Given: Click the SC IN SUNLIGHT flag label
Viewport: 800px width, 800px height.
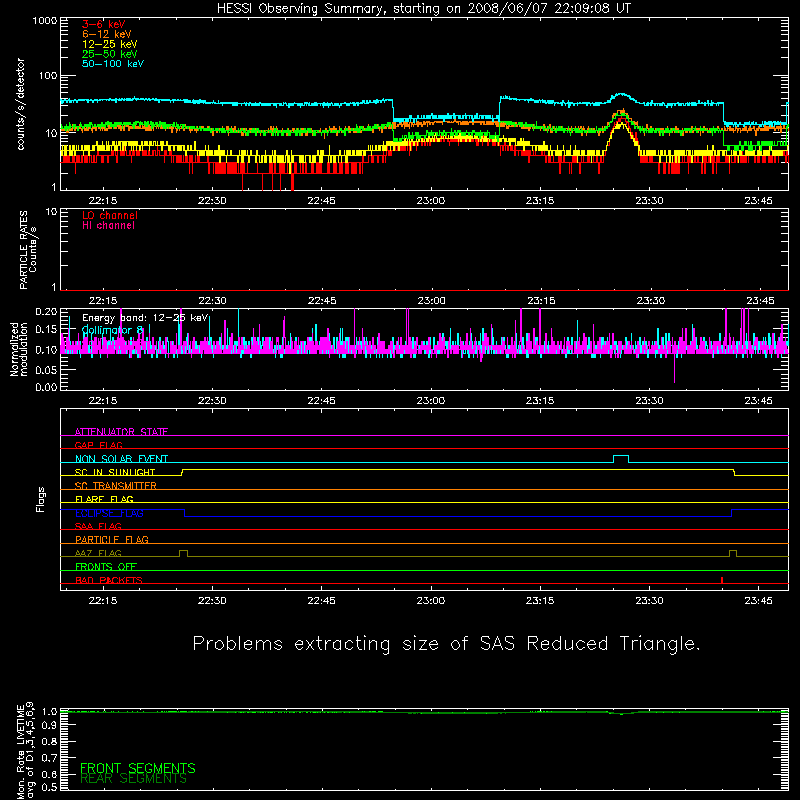Looking at the screenshot, I should pyautogui.click(x=115, y=472).
